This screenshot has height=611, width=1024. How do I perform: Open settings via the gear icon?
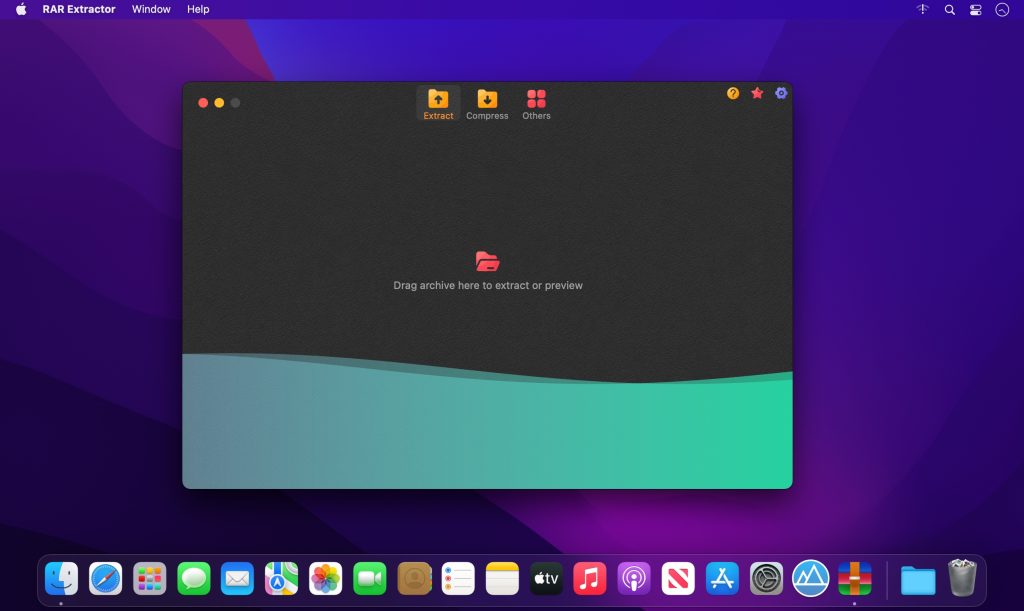780,93
